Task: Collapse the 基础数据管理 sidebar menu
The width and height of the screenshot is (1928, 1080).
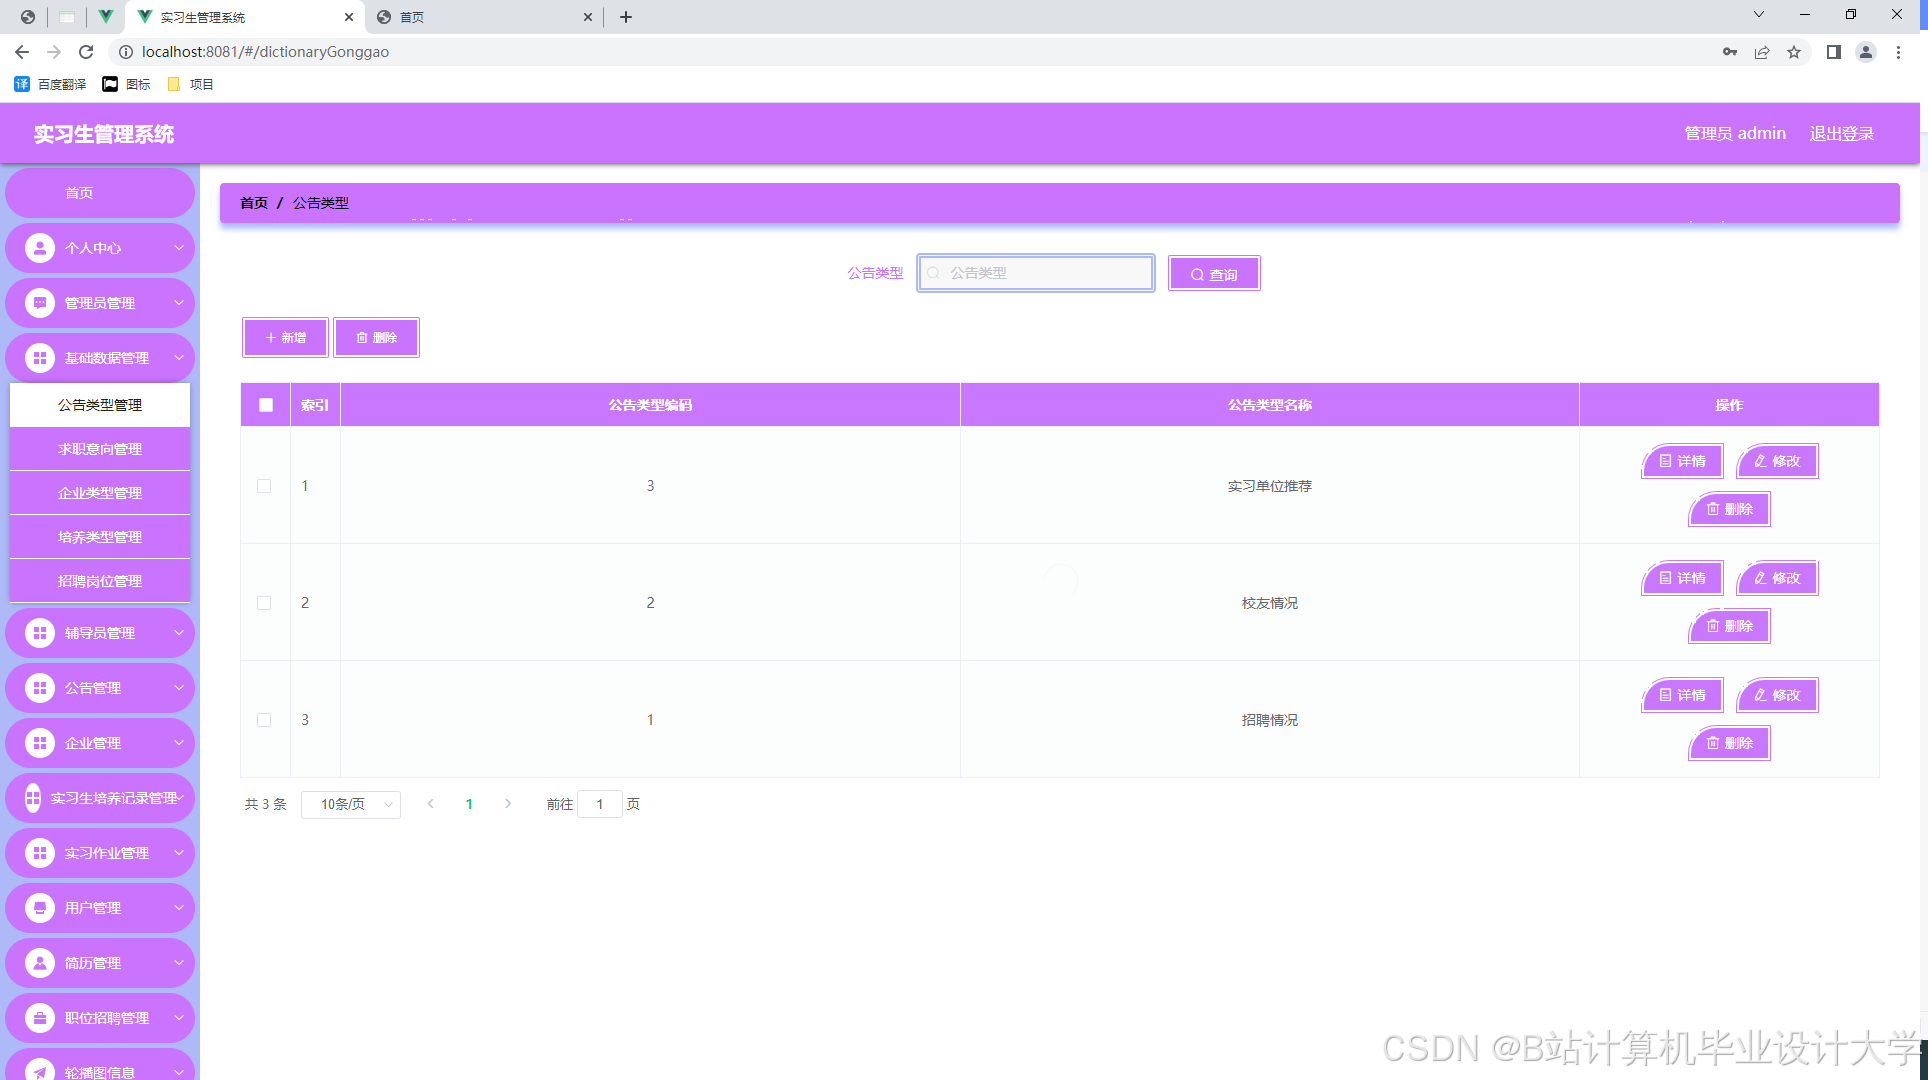Action: coord(100,358)
